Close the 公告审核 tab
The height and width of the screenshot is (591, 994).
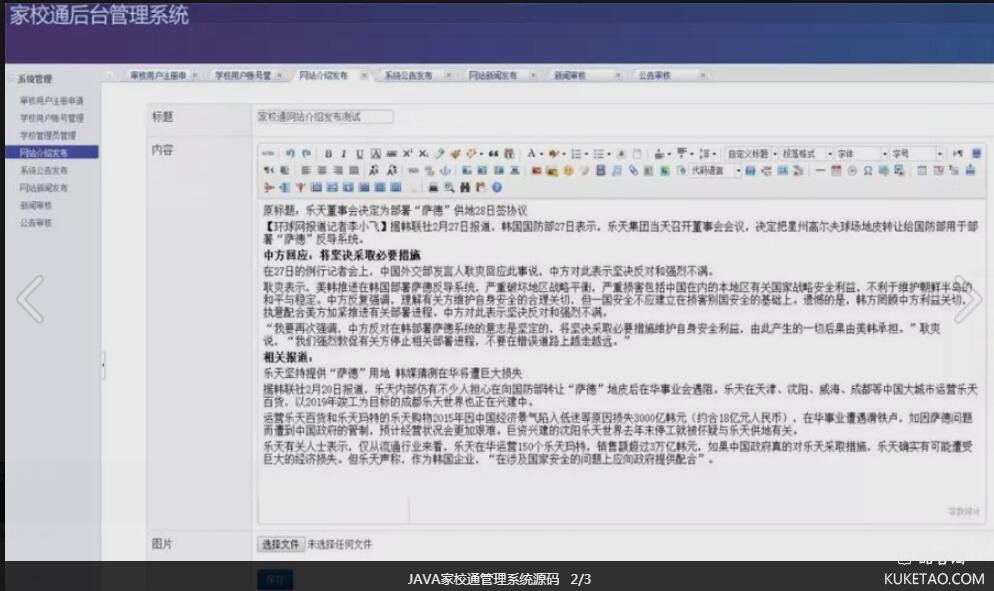pos(702,75)
